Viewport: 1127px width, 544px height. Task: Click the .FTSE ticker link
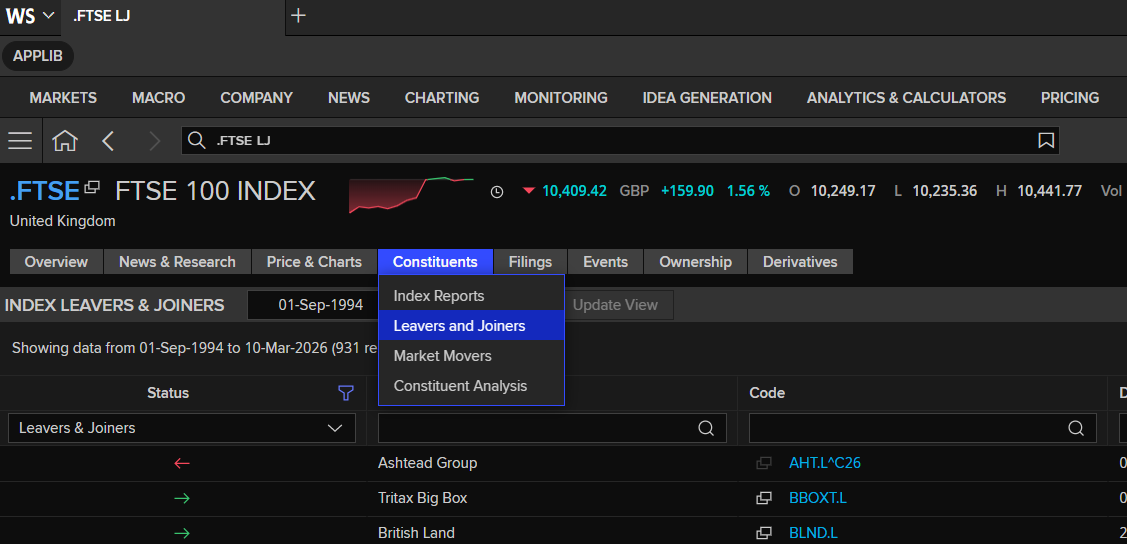click(45, 192)
